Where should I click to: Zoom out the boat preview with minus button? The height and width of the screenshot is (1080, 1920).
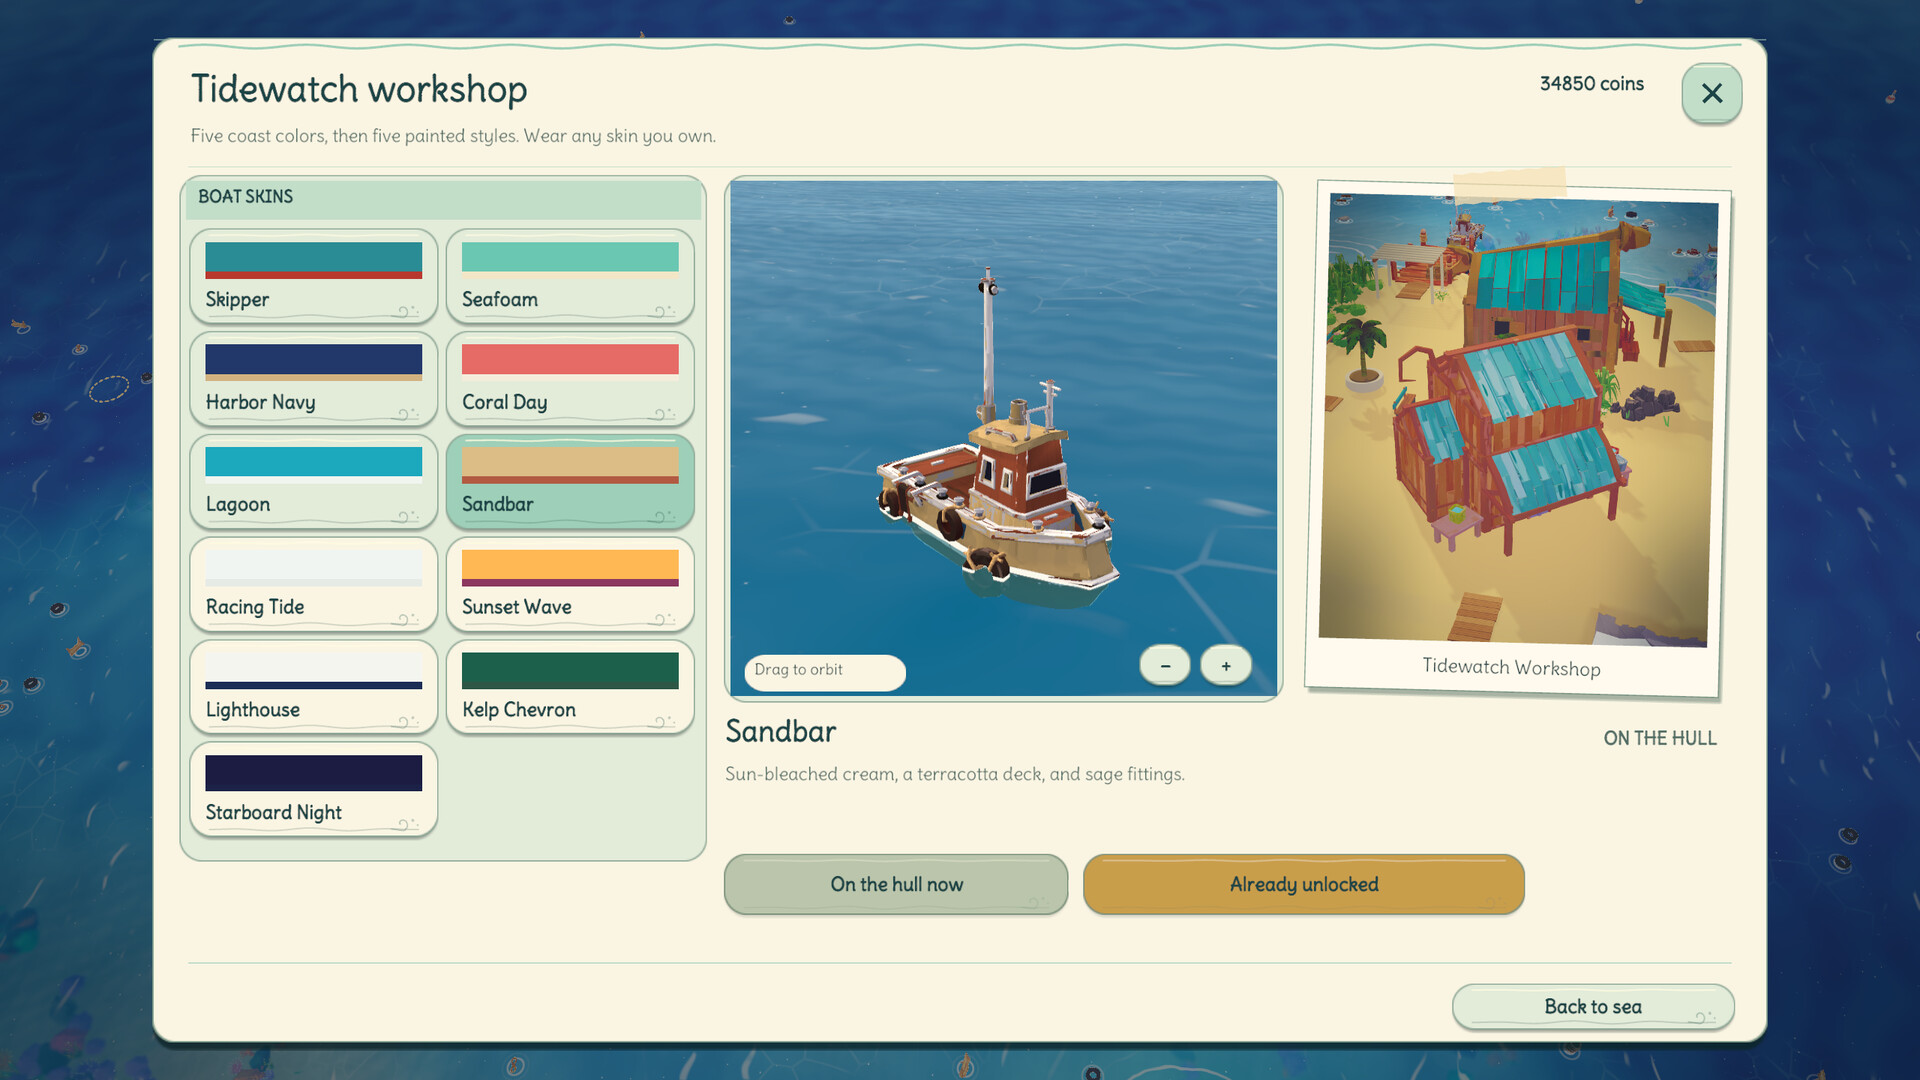(x=1165, y=665)
